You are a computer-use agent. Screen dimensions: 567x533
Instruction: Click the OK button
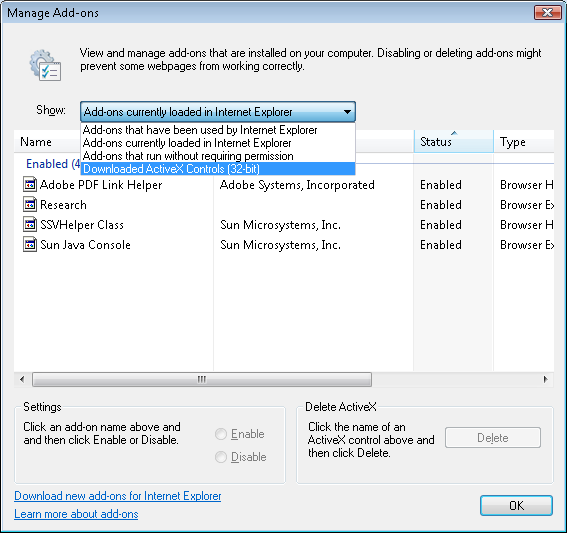coord(516,506)
